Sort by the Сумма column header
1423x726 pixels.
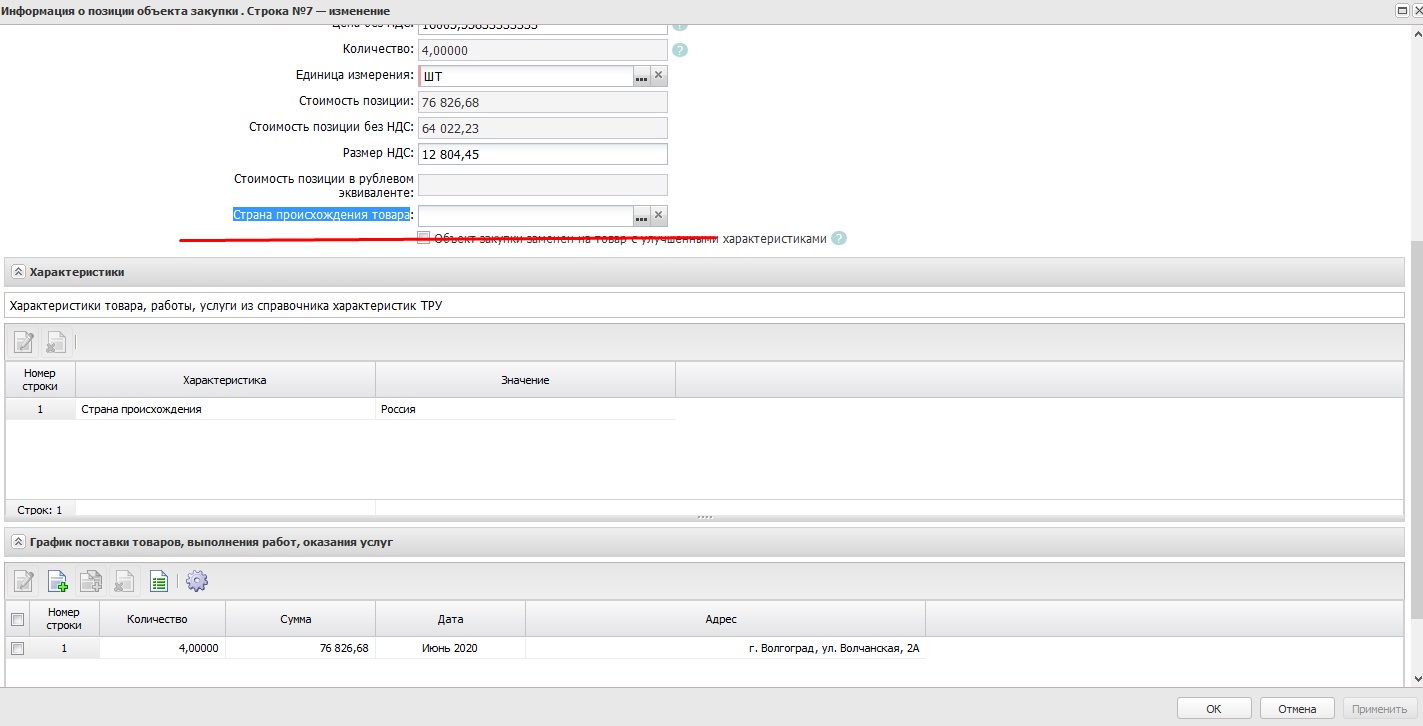pos(300,619)
